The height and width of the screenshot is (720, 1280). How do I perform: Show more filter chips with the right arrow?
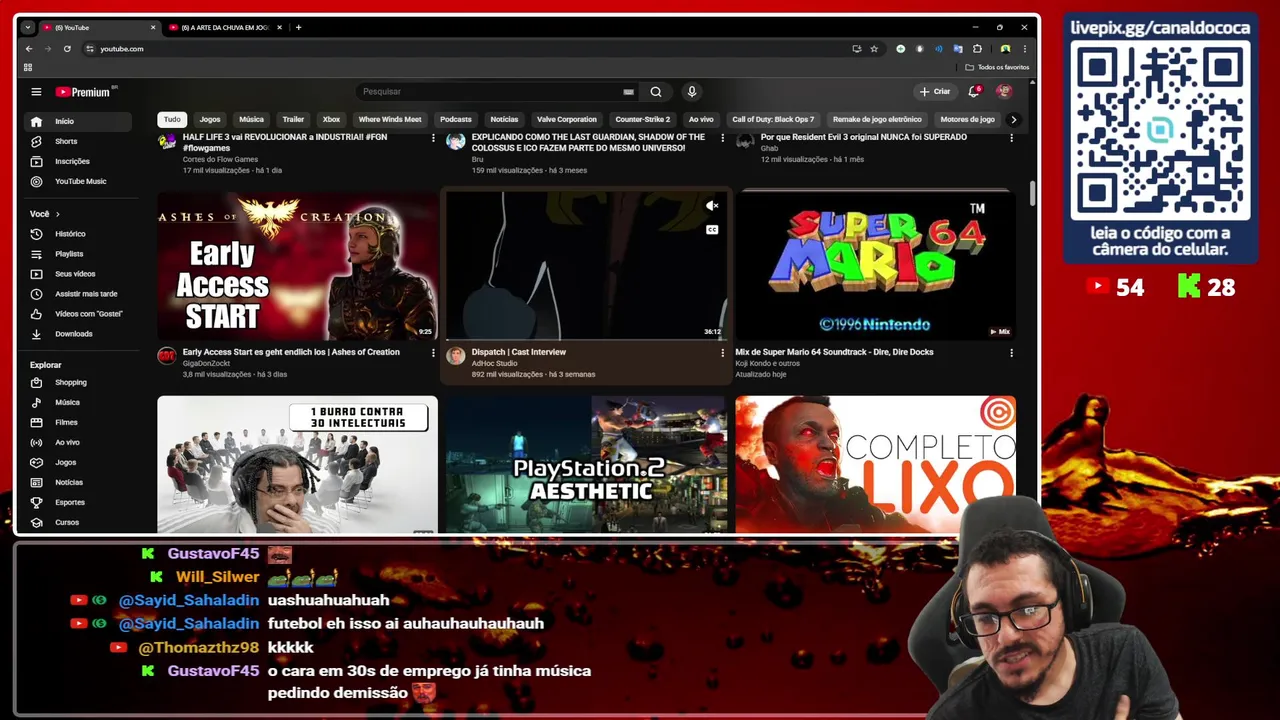1013,120
